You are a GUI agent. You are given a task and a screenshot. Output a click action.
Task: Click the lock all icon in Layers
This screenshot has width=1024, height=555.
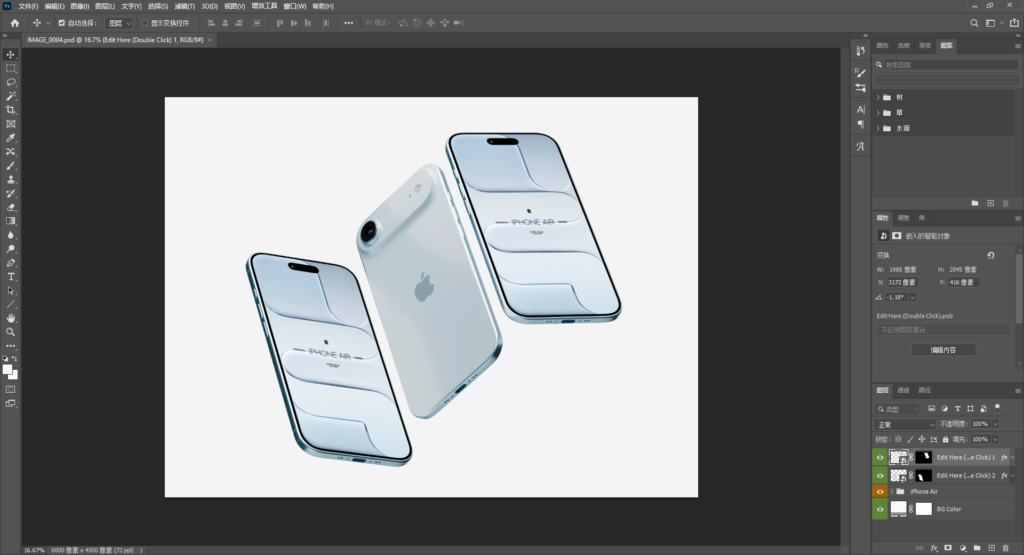coord(945,439)
